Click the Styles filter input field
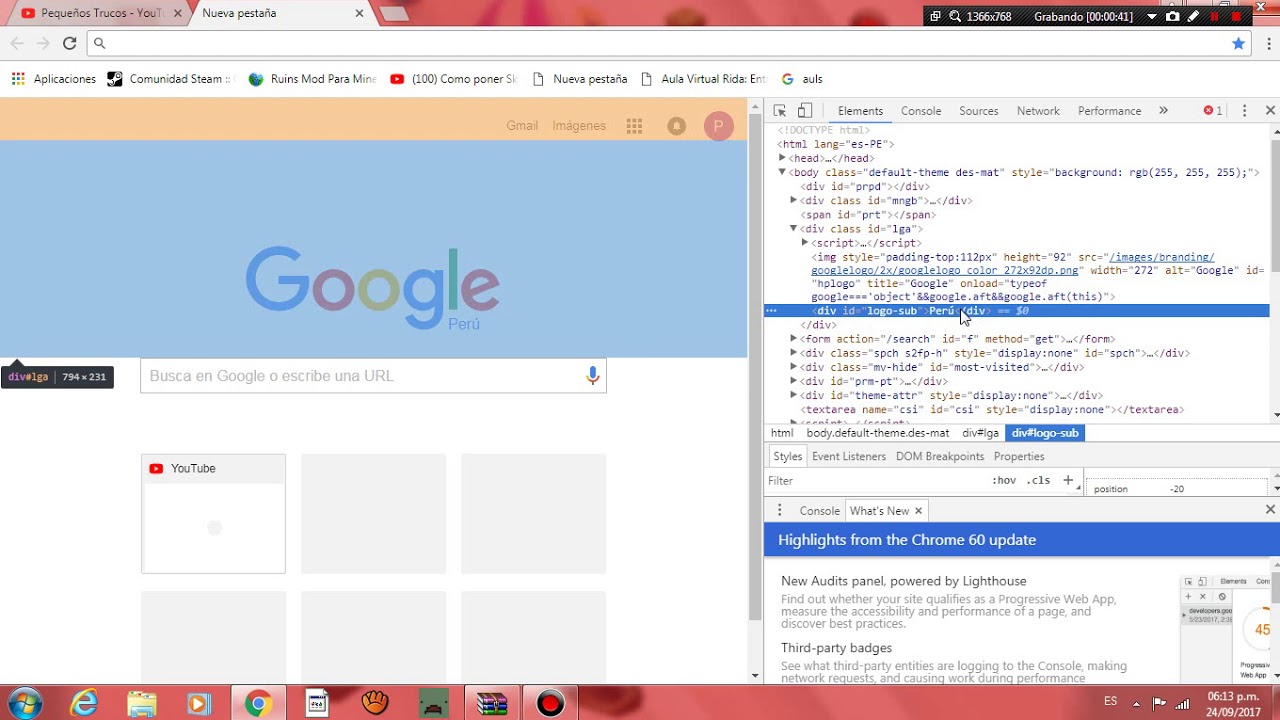This screenshot has width=1280, height=720. 875,481
